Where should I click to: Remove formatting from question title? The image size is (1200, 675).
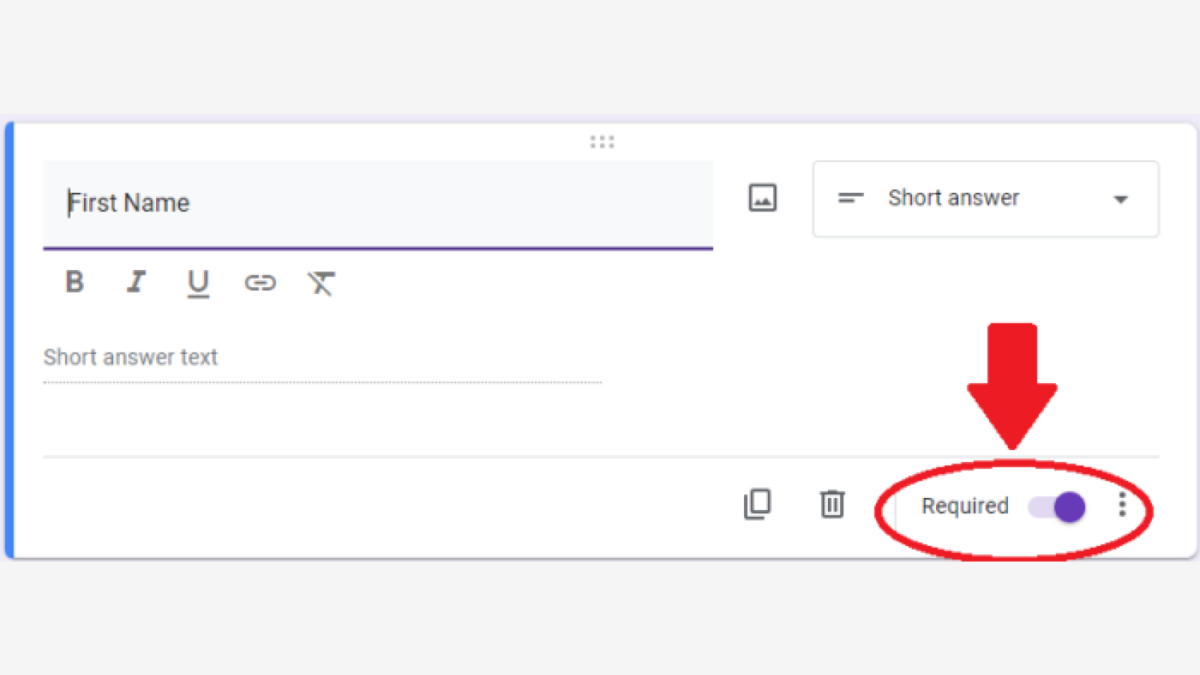[x=321, y=283]
